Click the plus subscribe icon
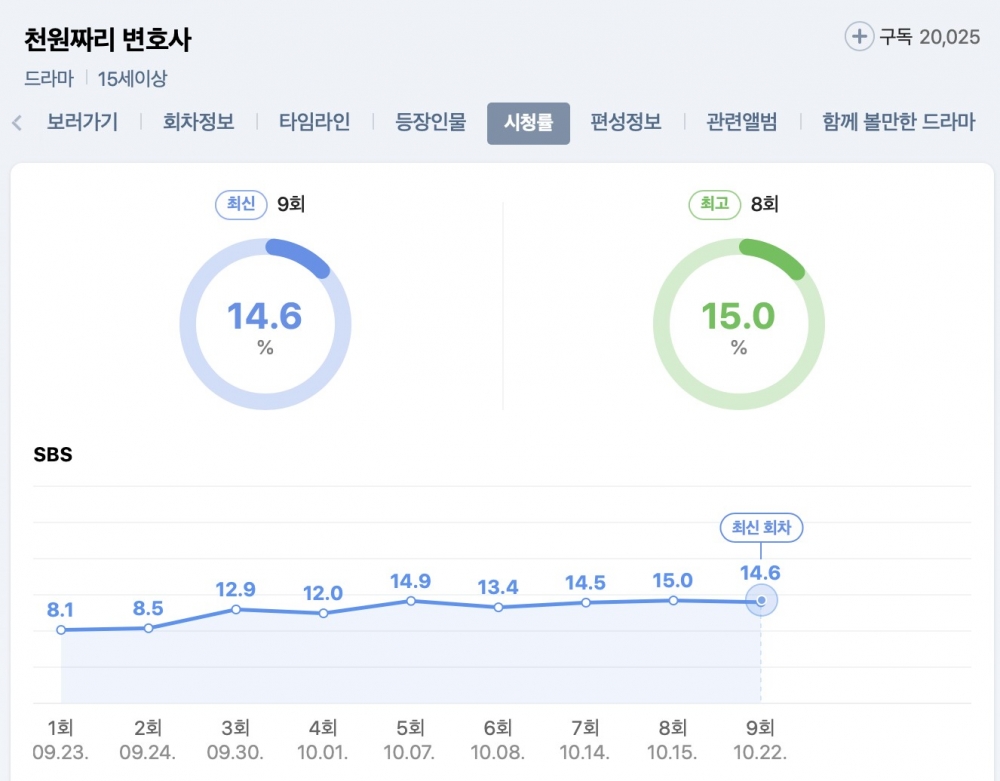 [859, 37]
